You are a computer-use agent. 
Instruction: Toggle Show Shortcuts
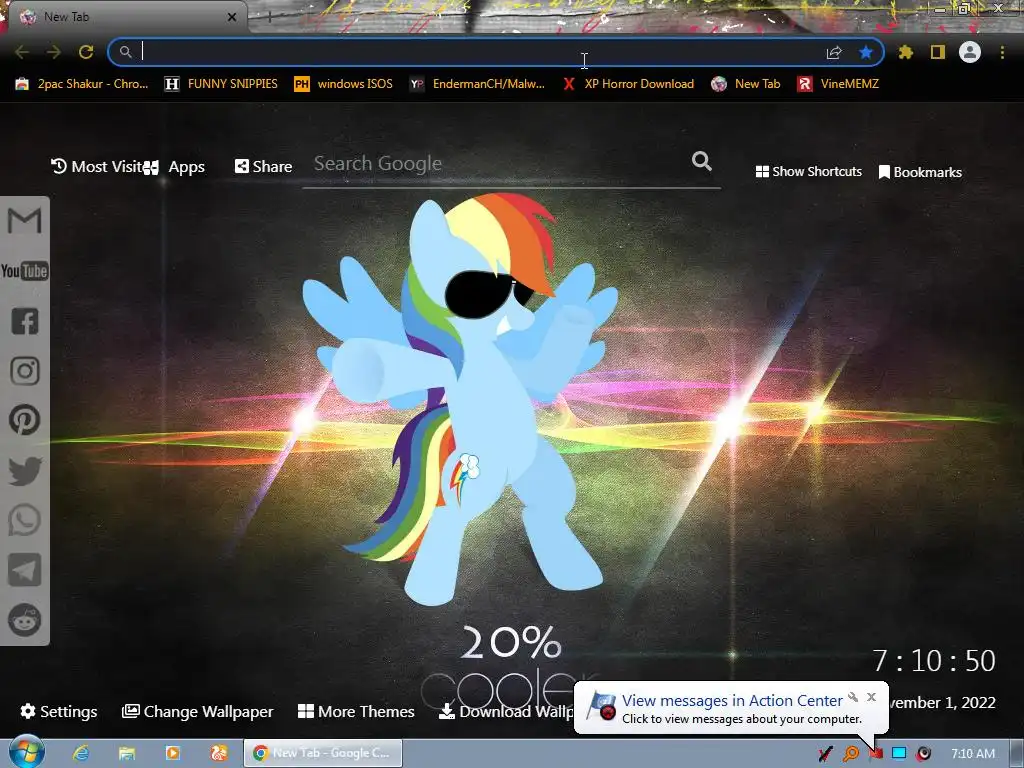pos(808,171)
